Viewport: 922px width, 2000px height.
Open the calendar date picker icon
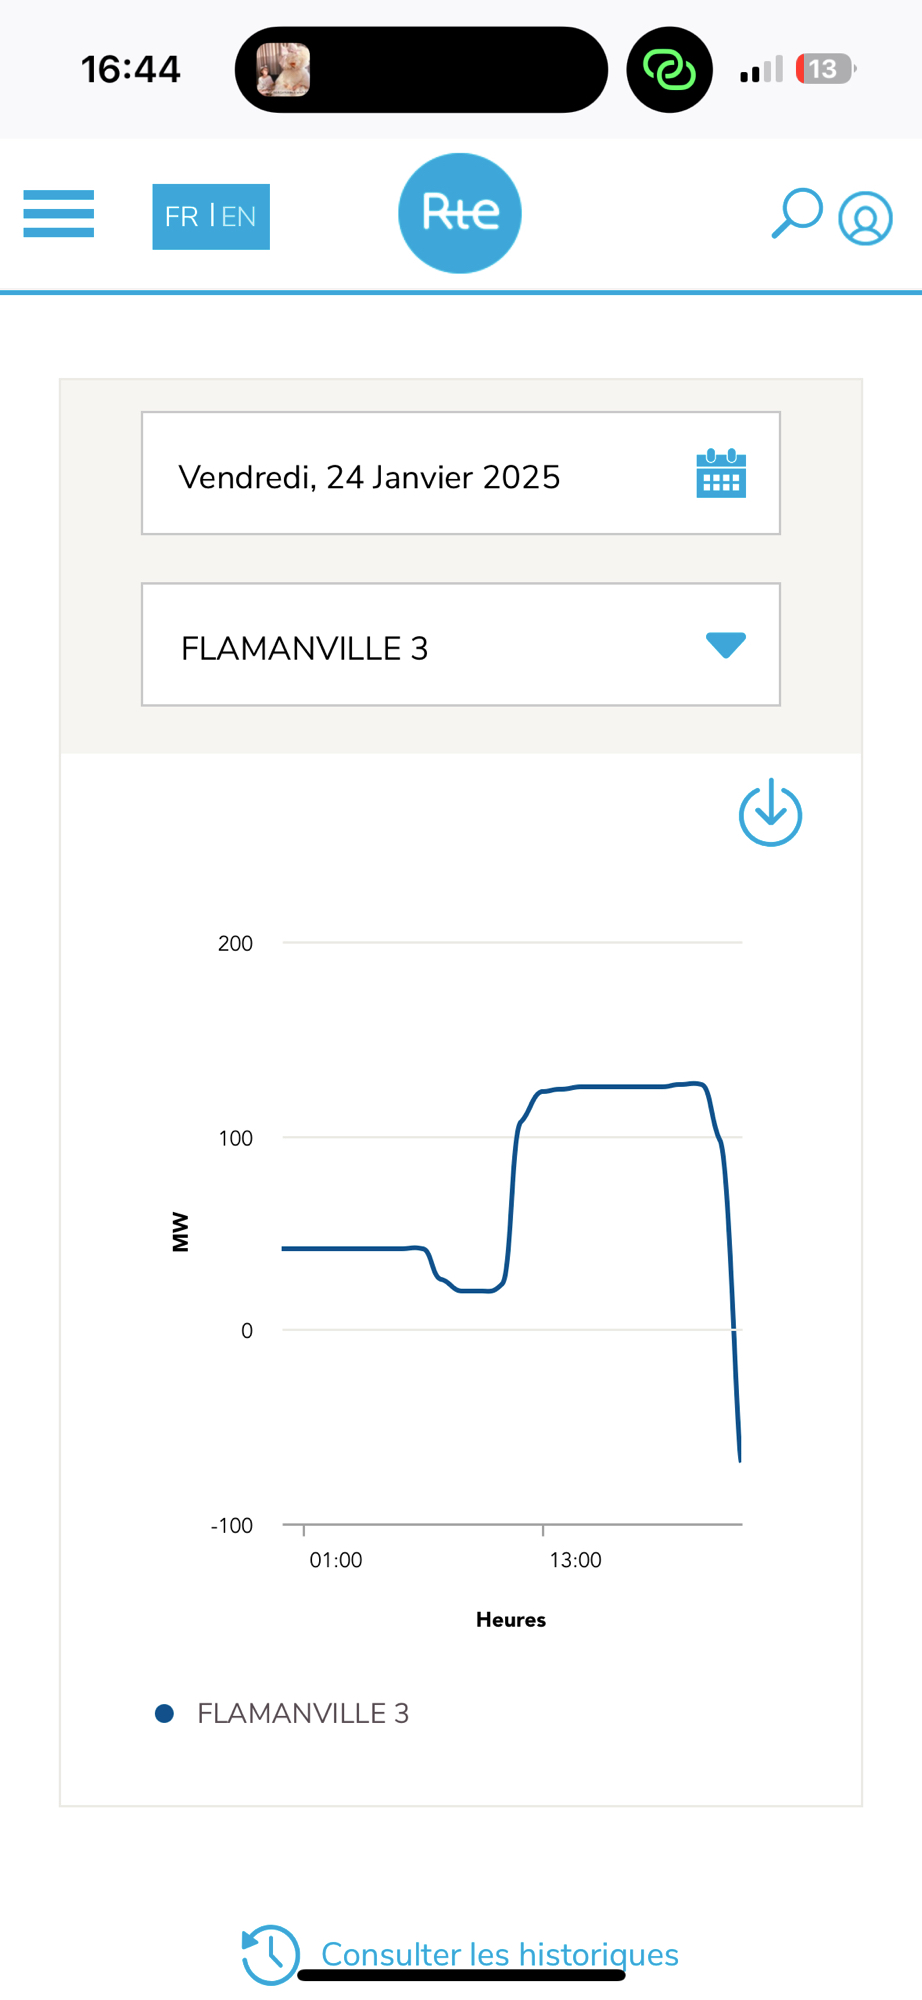720,474
